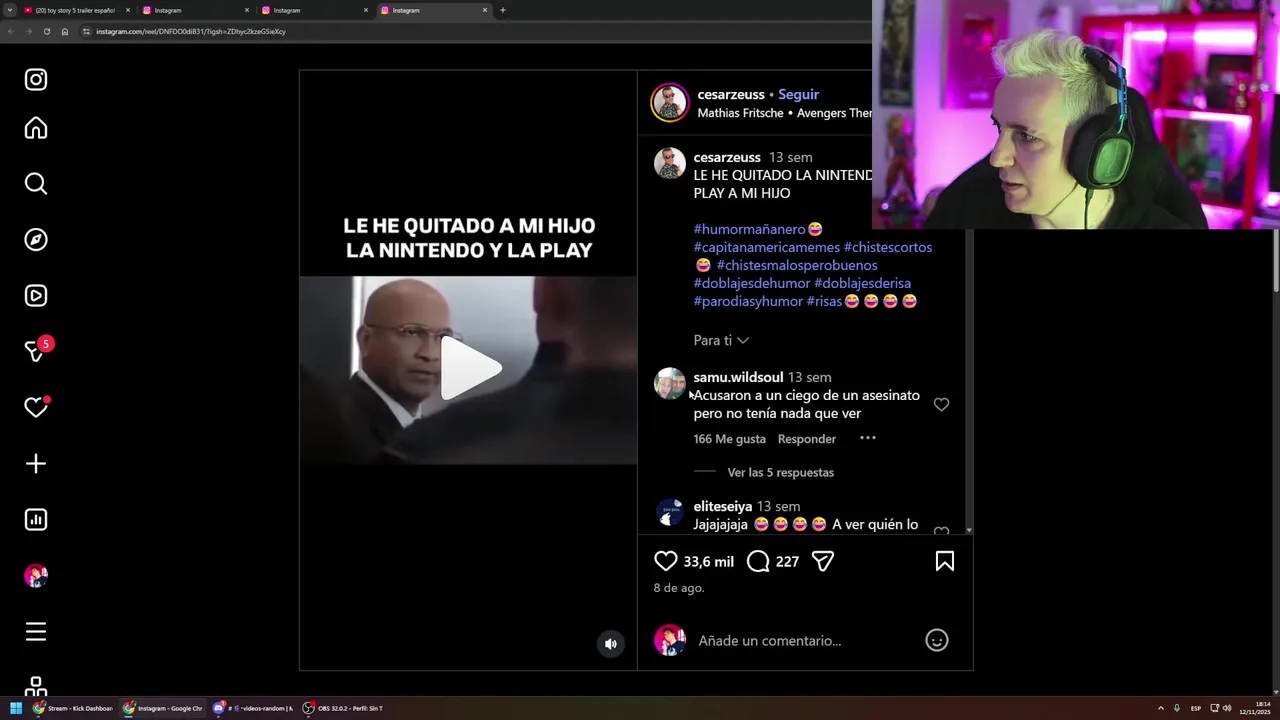Viewport: 1280px width, 720px height.
Task: Open the dashboard chart icon in sidebar
Action: 36,520
